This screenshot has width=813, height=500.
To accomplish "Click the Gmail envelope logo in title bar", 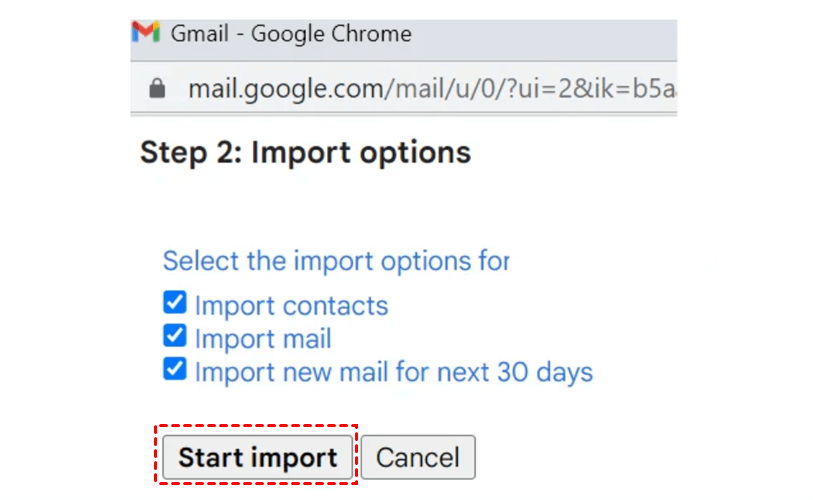I will click(146, 32).
